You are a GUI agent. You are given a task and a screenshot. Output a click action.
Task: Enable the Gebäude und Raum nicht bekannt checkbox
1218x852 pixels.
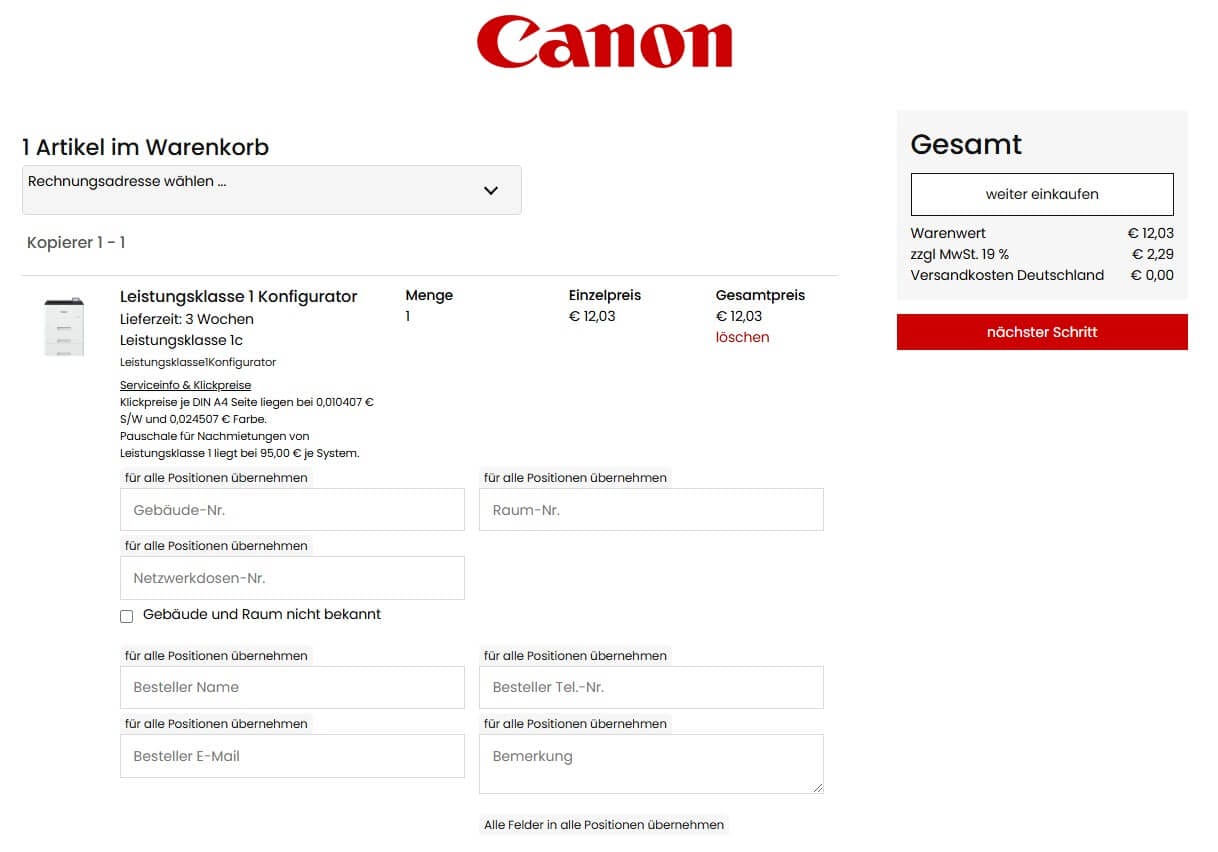(126, 615)
